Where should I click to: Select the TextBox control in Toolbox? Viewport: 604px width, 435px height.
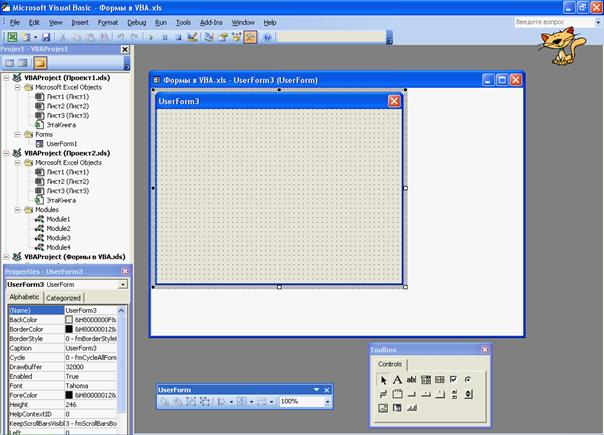411,380
